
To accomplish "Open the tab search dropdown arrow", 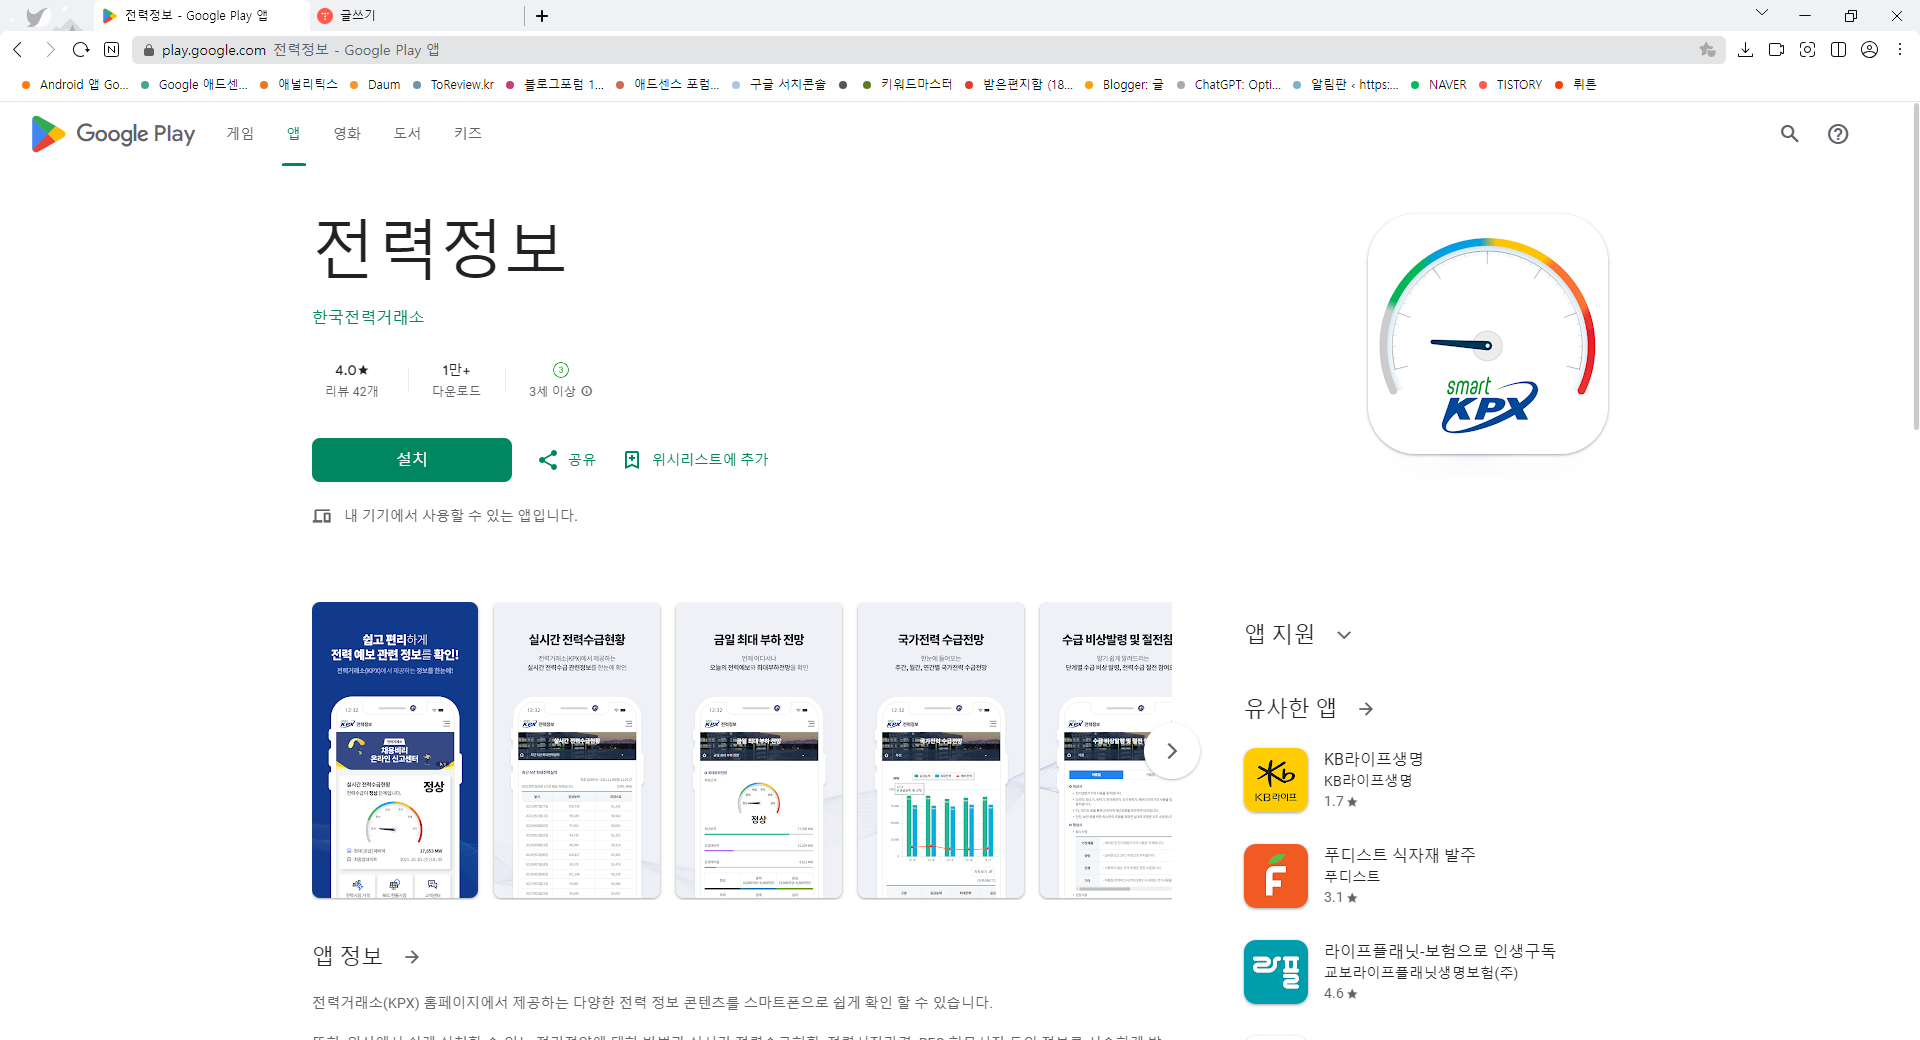I will tap(1762, 12).
